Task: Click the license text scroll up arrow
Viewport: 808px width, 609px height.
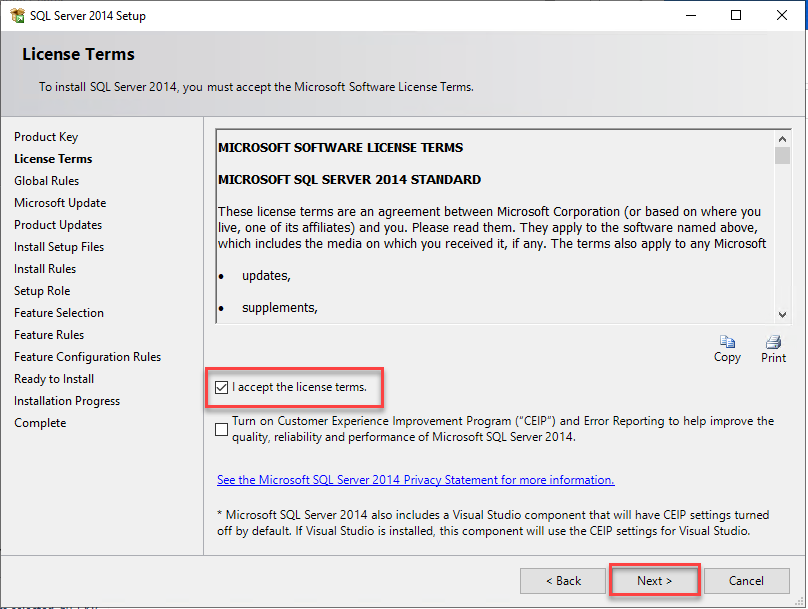Action: [x=782, y=139]
